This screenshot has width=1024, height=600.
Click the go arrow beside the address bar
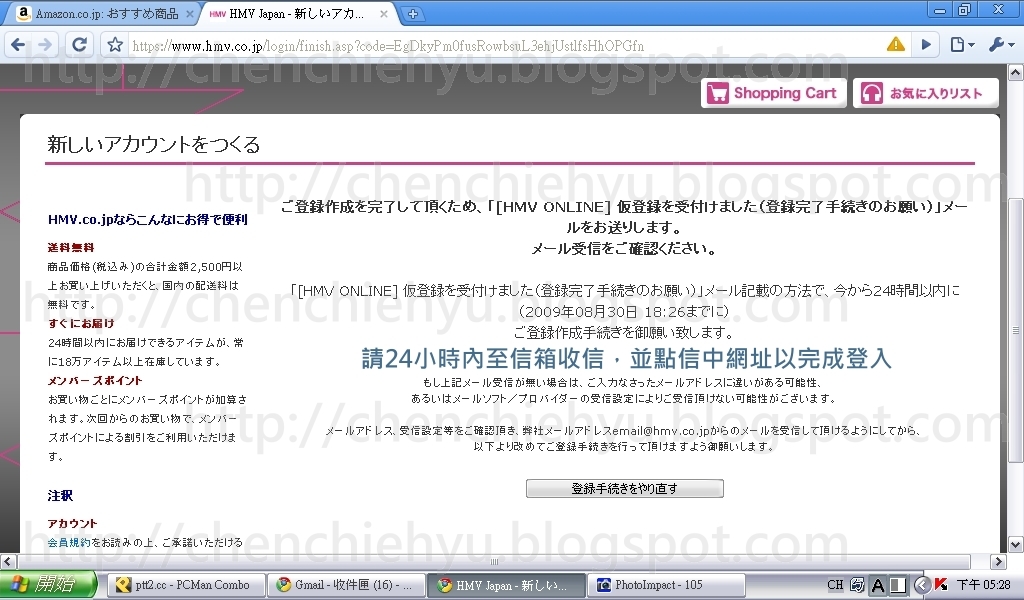[x=926, y=44]
